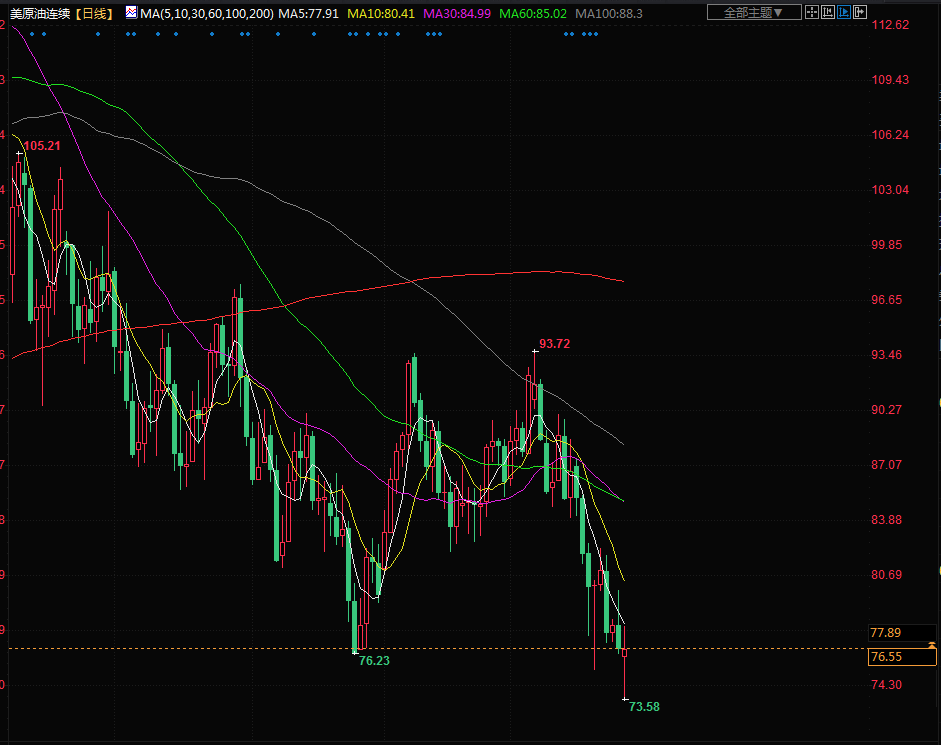Click the 美原油连续 contract title
Image resolution: width=941 pixels, height=745 pixels.
[40, 13]
